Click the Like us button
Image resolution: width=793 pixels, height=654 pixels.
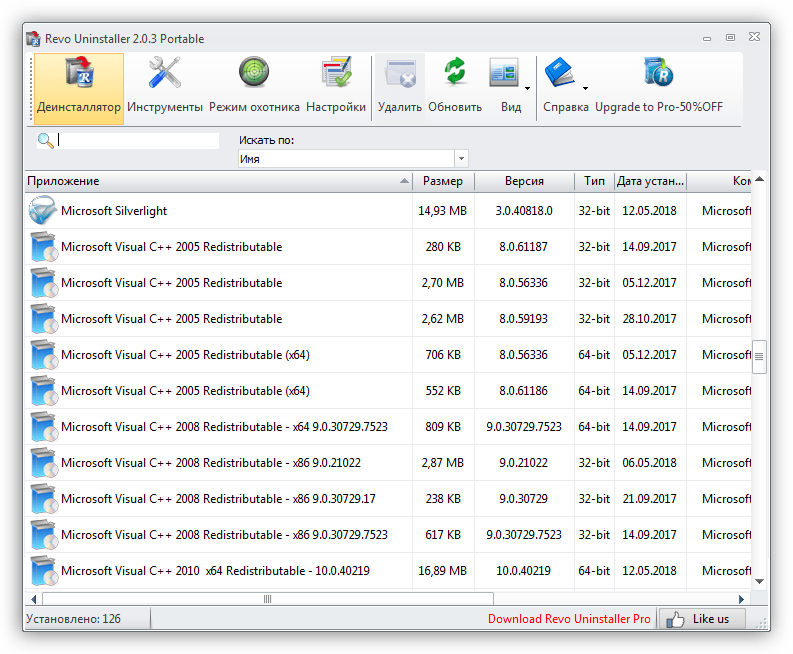tap(702, 619)
